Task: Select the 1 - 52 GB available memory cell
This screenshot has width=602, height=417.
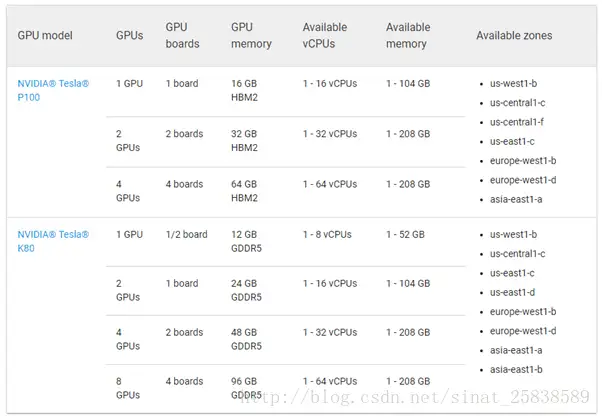Action: click(x=405, y=234)
